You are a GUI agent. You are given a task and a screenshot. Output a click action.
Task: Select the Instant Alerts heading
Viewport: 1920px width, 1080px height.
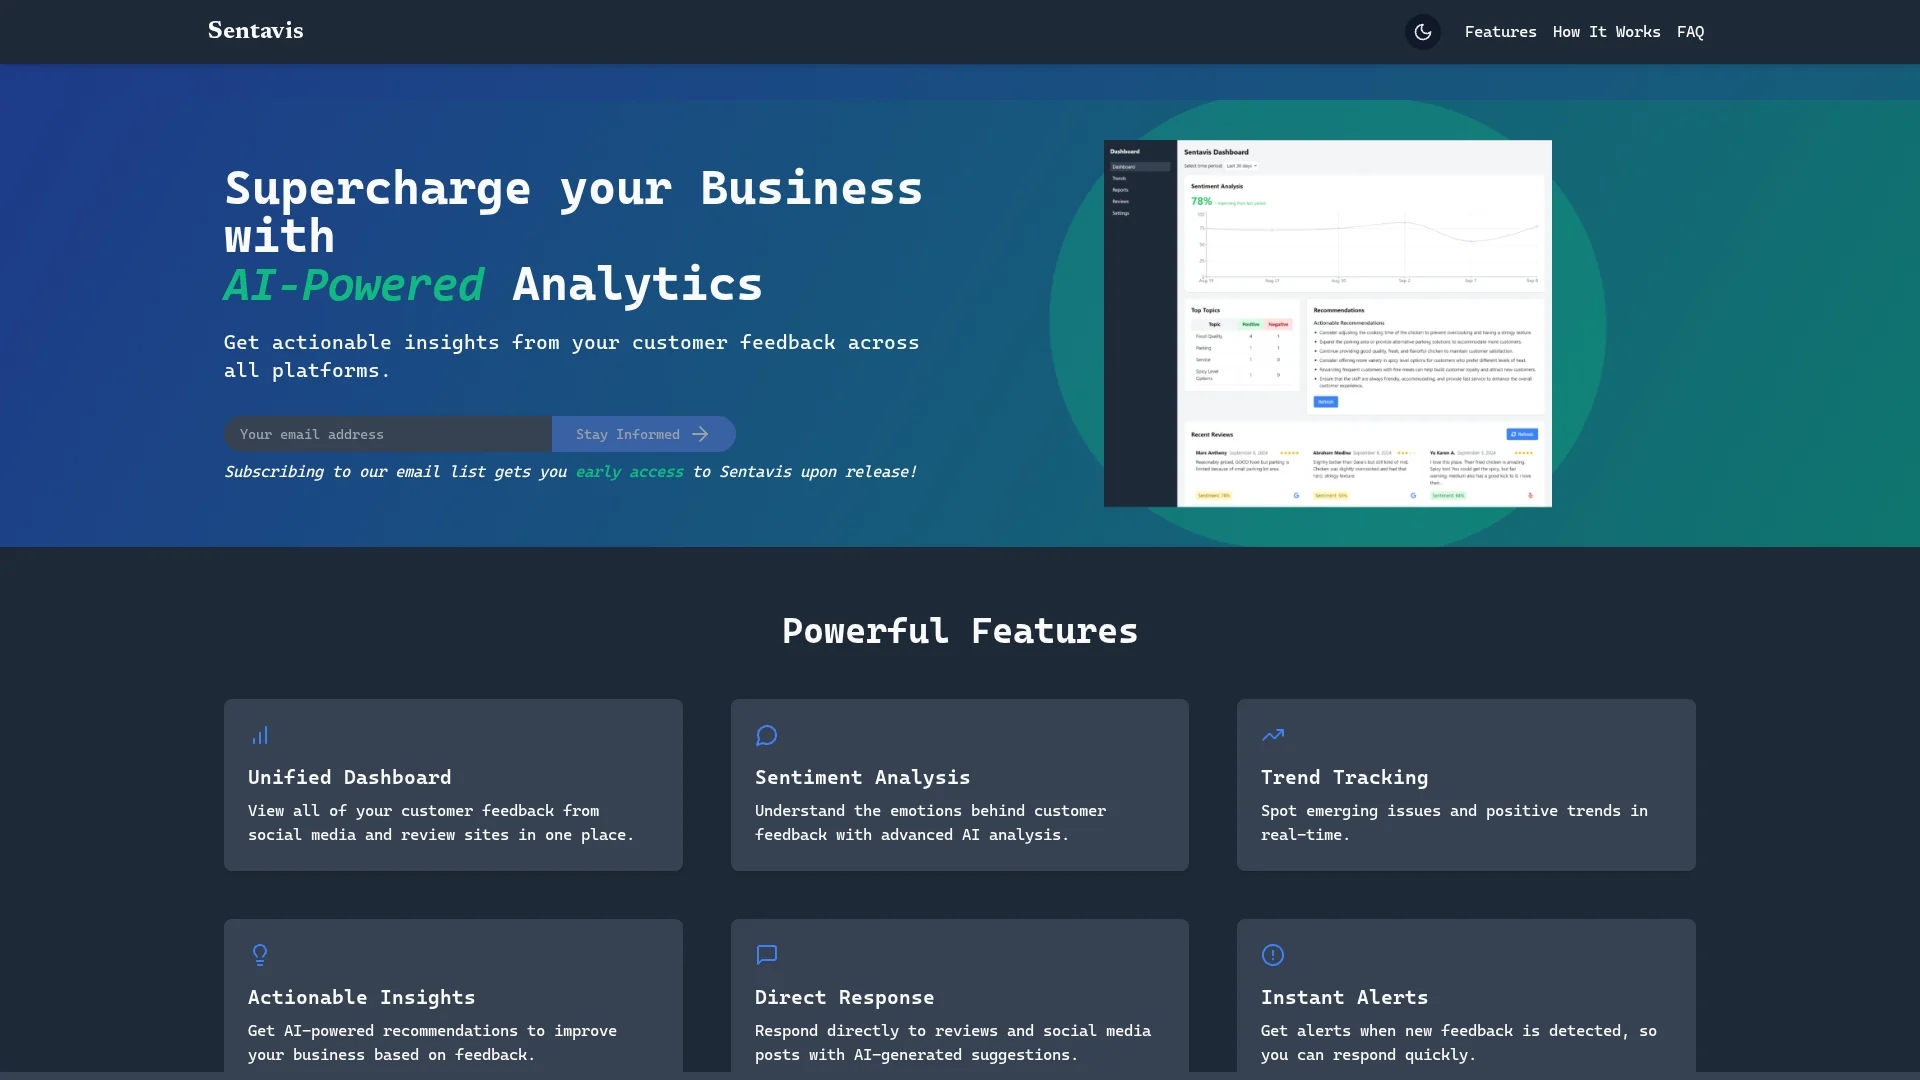click(1344, 997)
